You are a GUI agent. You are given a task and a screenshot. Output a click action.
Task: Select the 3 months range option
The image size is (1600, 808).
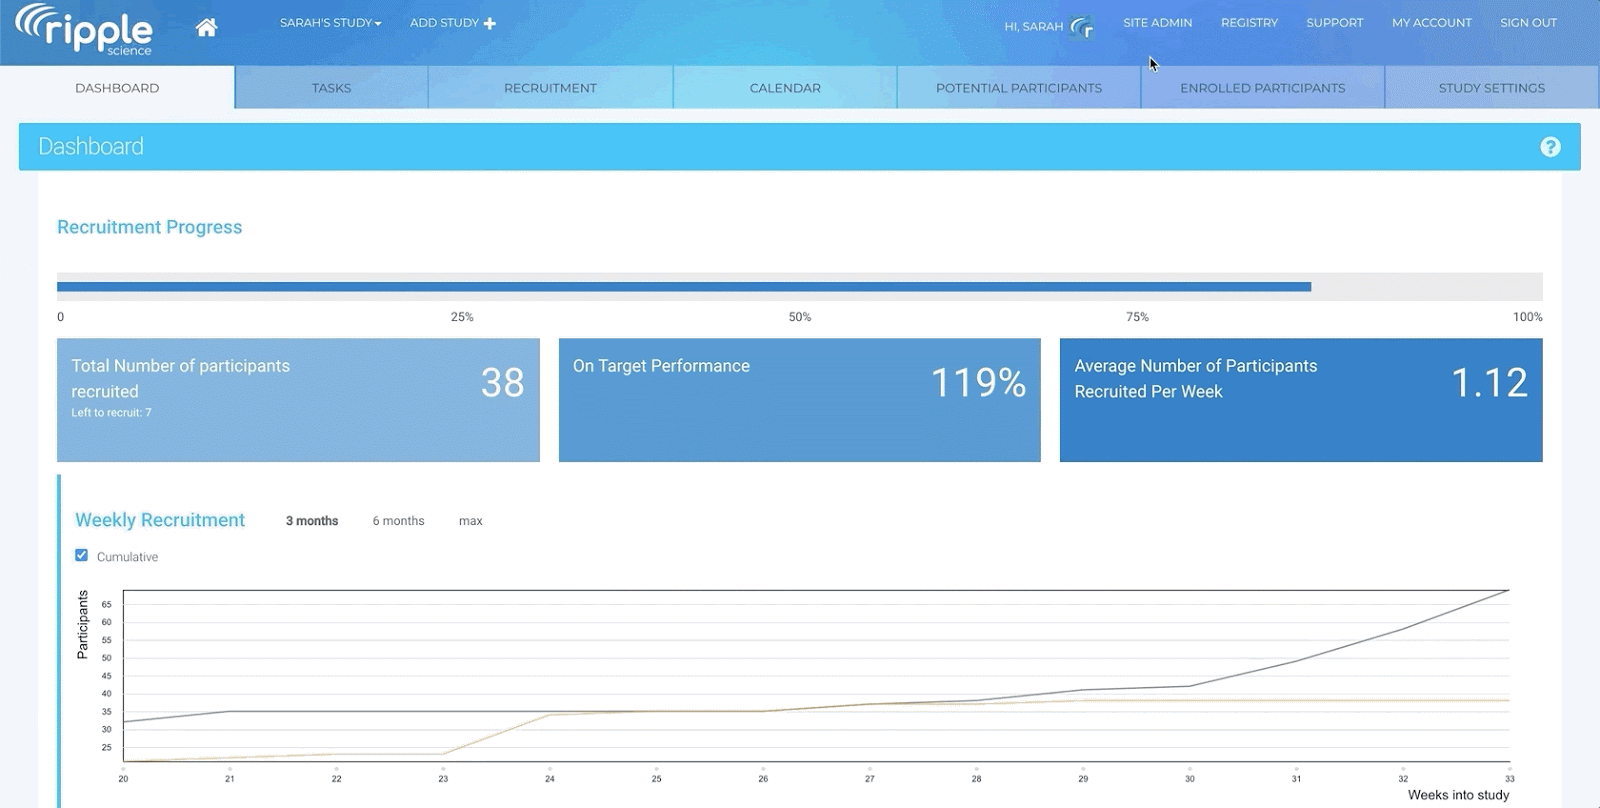pos(312,521)
